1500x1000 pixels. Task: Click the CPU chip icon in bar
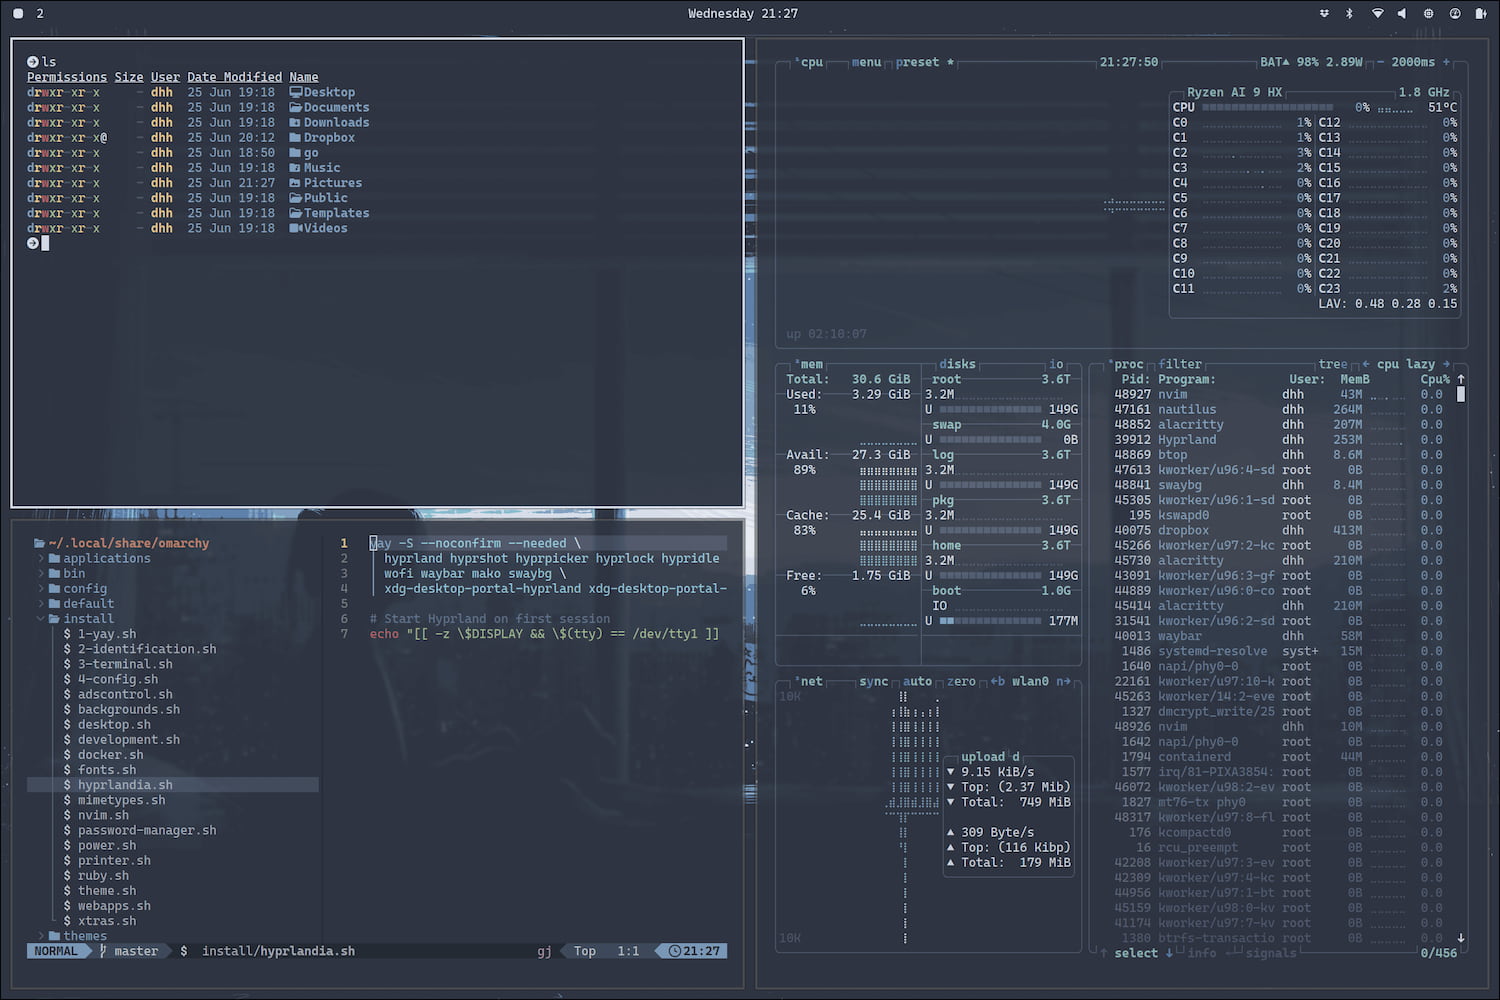click(1428, 13)
